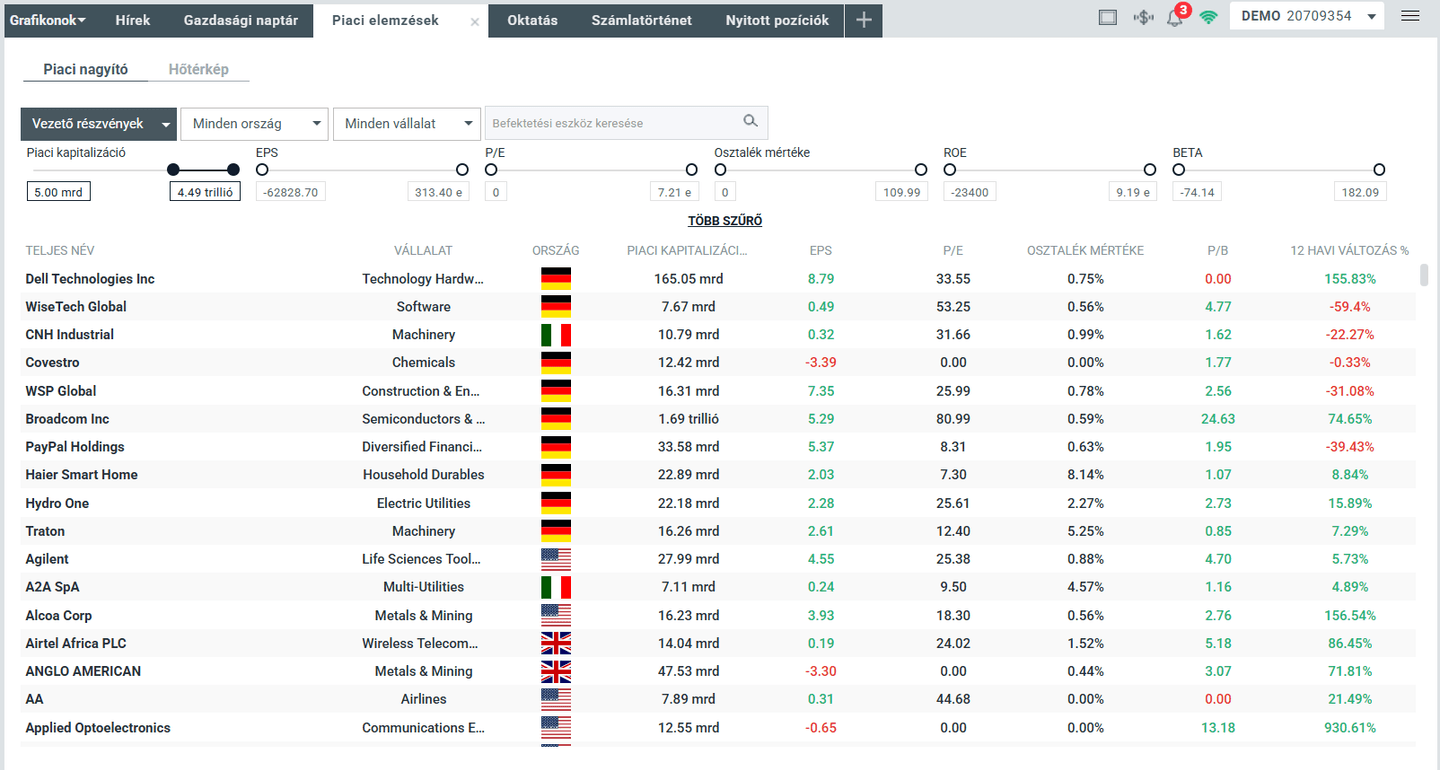Sort by the ORSZÁG column header
This screenshot has height=770, width=1440.
point(556,251)
